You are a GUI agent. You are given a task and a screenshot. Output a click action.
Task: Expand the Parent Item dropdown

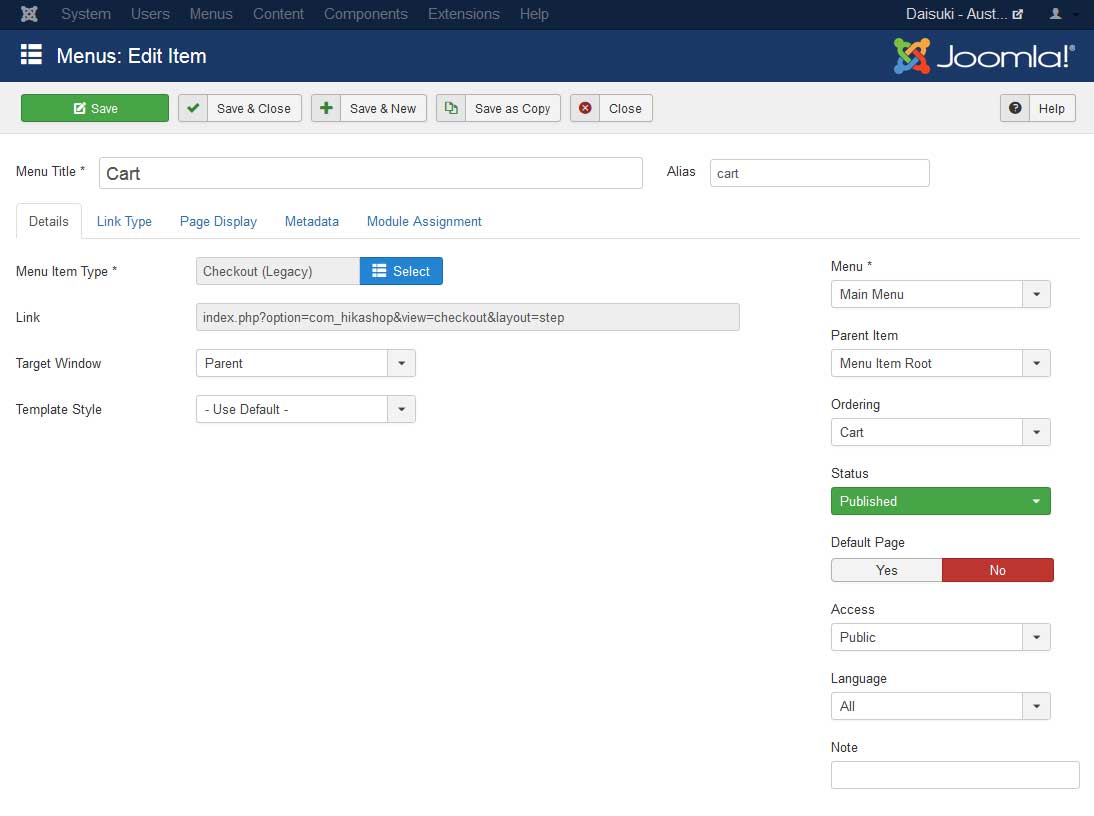(x=941, y=363)
